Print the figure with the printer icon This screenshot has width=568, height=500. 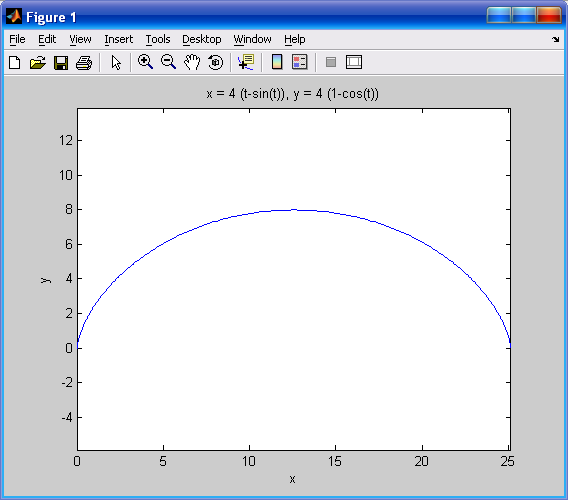84,62
